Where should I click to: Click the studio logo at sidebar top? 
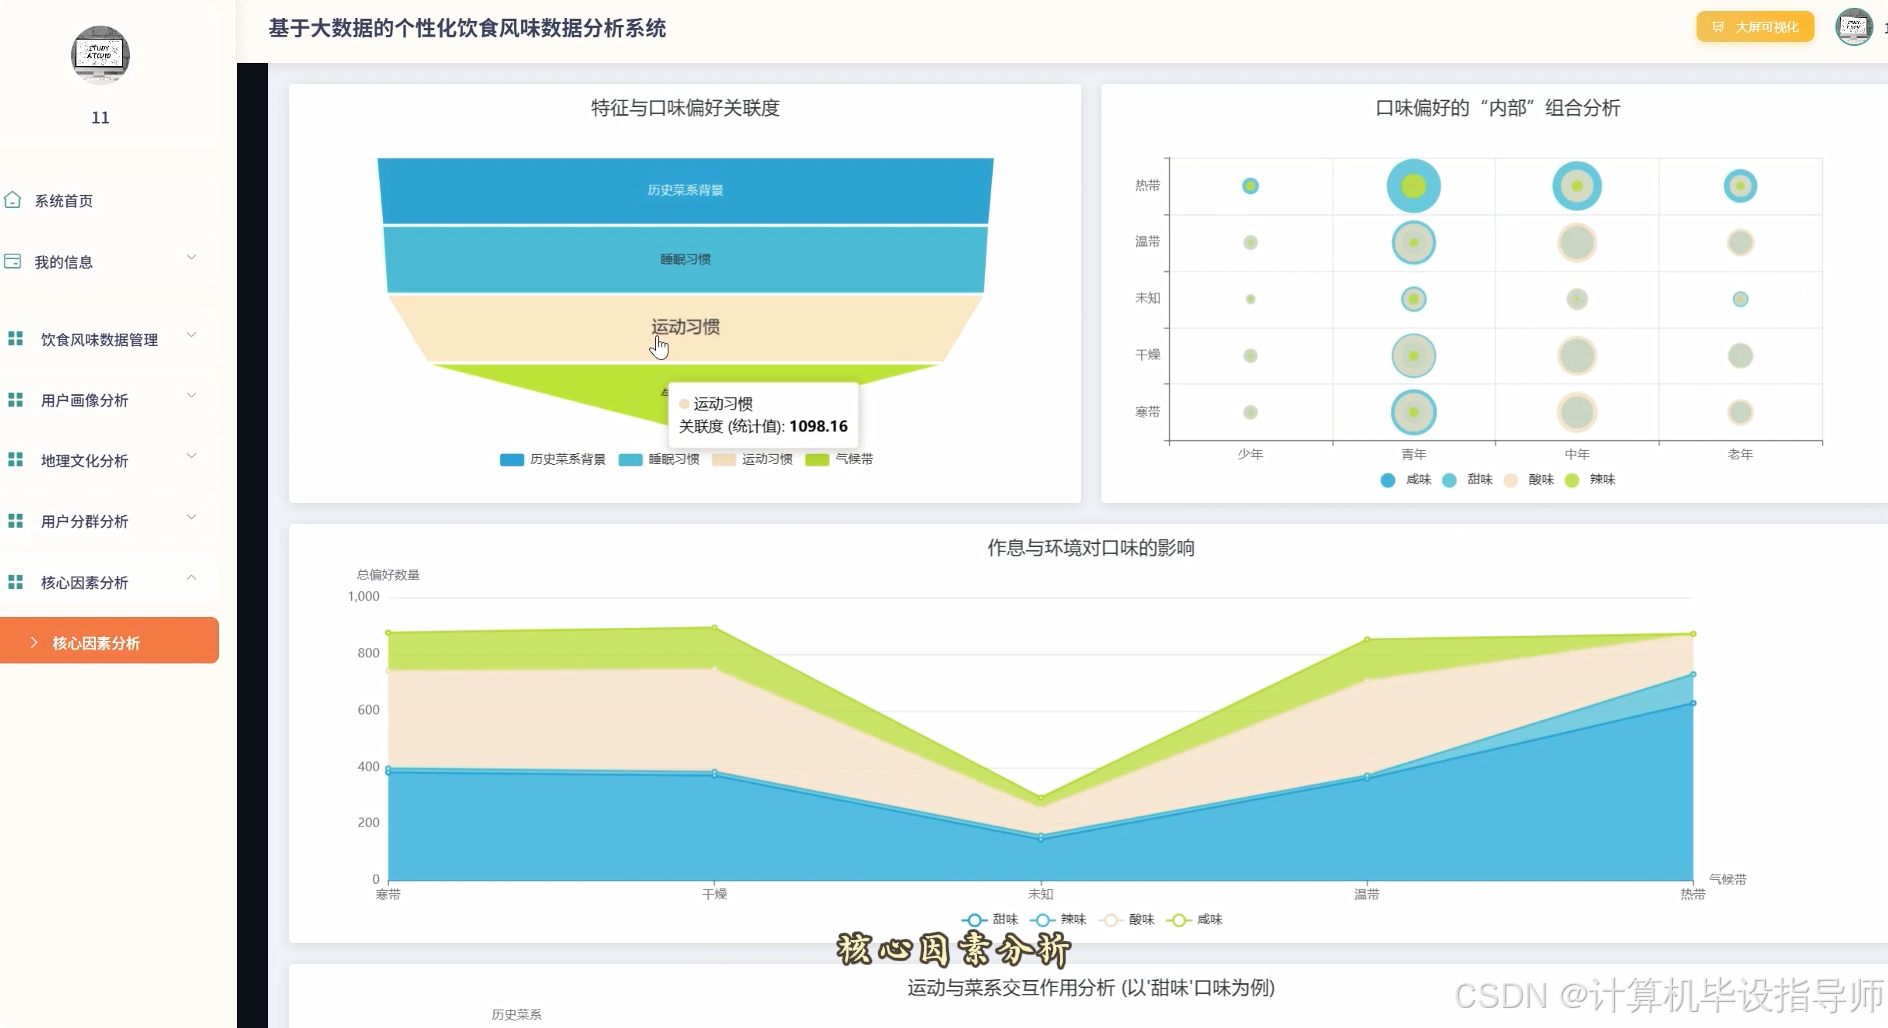(99, 56)
